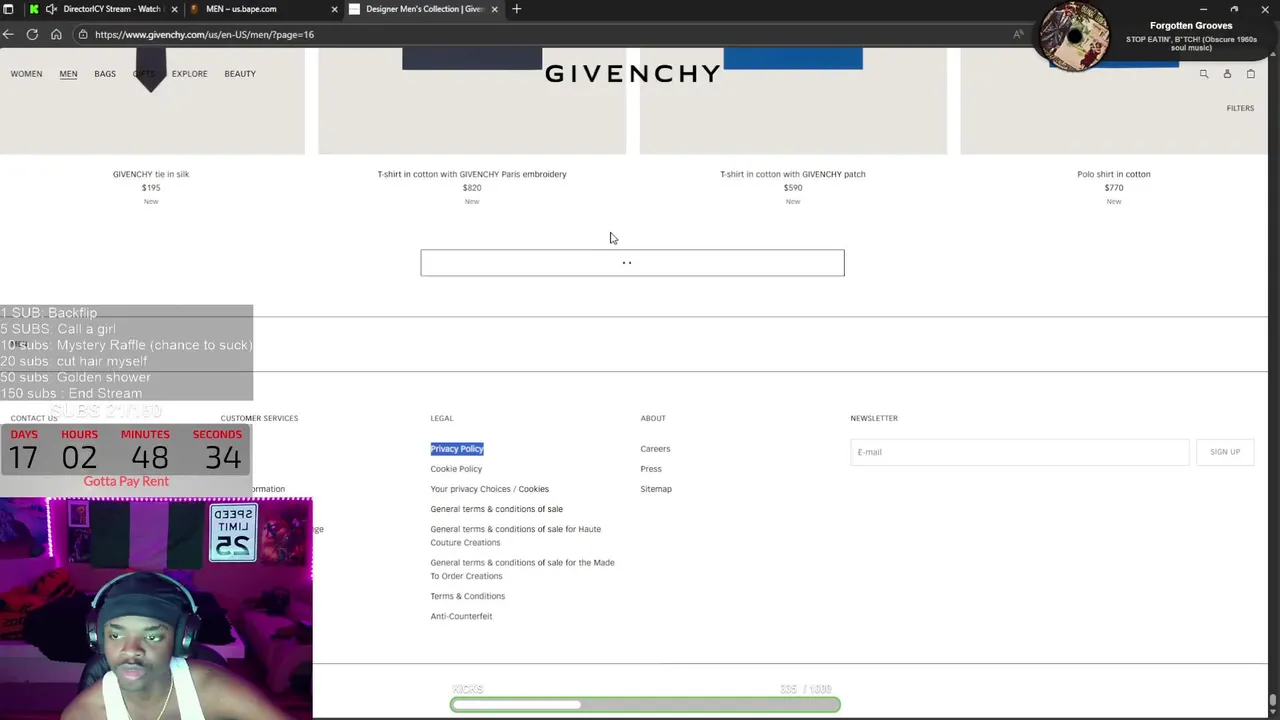
Task: Click the GIVENCHY logo
Action: pyautogui.click(x=632, y=74)
